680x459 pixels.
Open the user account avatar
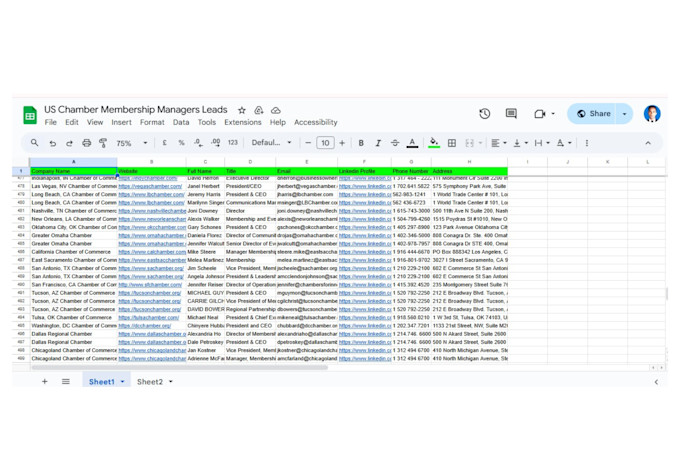652,114
